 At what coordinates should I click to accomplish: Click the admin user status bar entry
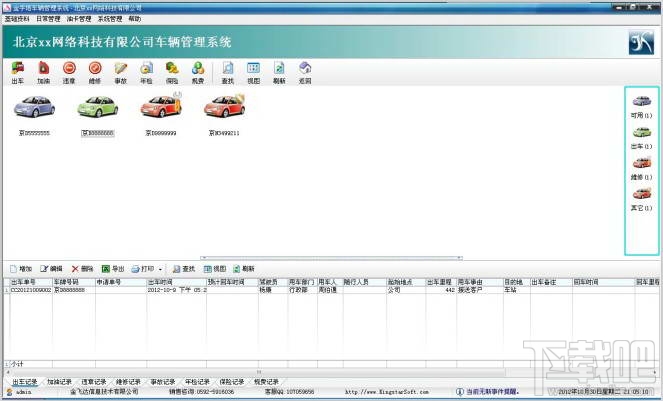click(20, 392)
